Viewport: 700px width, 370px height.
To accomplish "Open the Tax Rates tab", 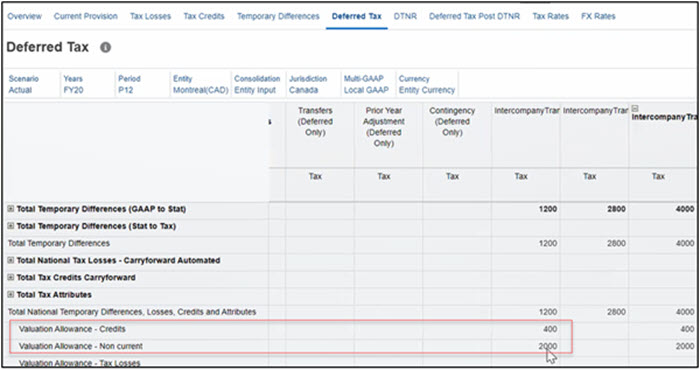I will click(x=550, y=17).
